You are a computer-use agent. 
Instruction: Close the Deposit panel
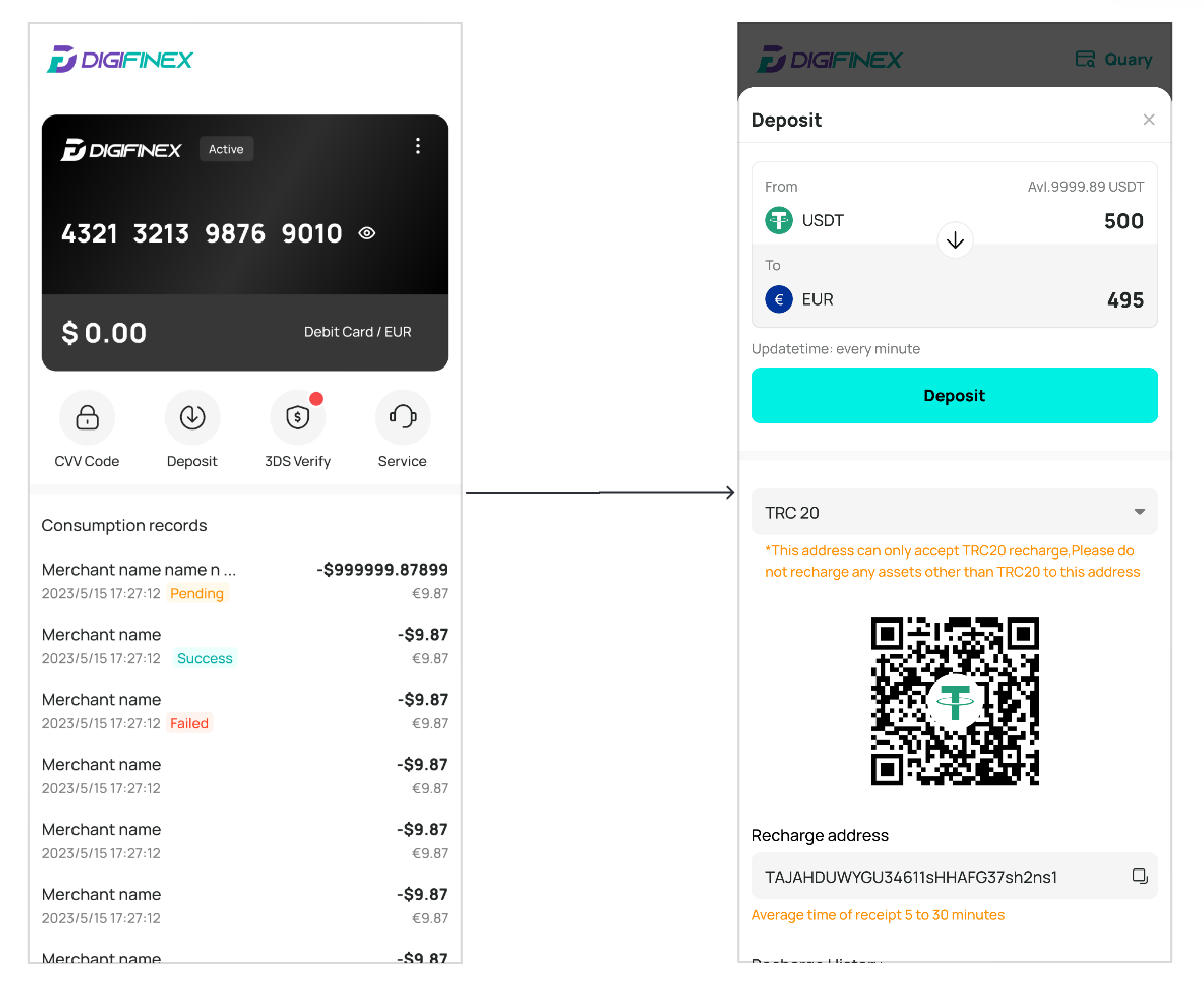coord(1149,120)
